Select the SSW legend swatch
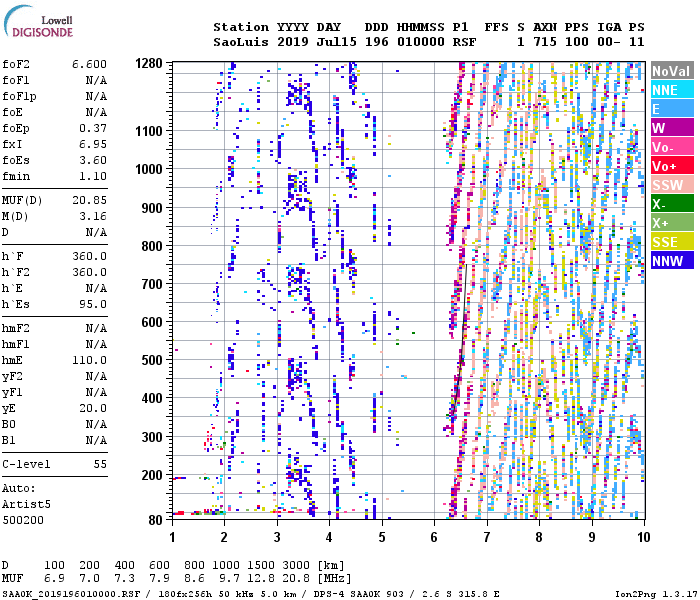The width and height of the screenshot is (700, 600). [x=672, y=185]
